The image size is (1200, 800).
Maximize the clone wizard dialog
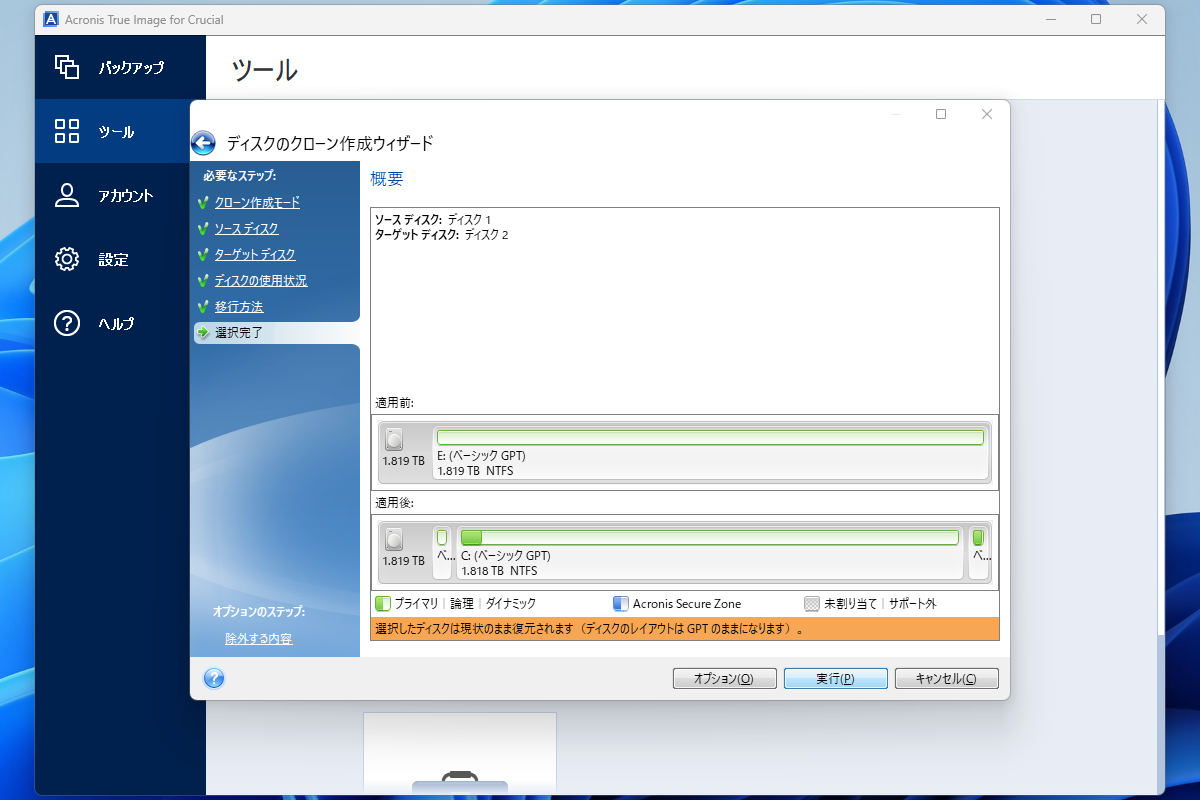point(941,114)
